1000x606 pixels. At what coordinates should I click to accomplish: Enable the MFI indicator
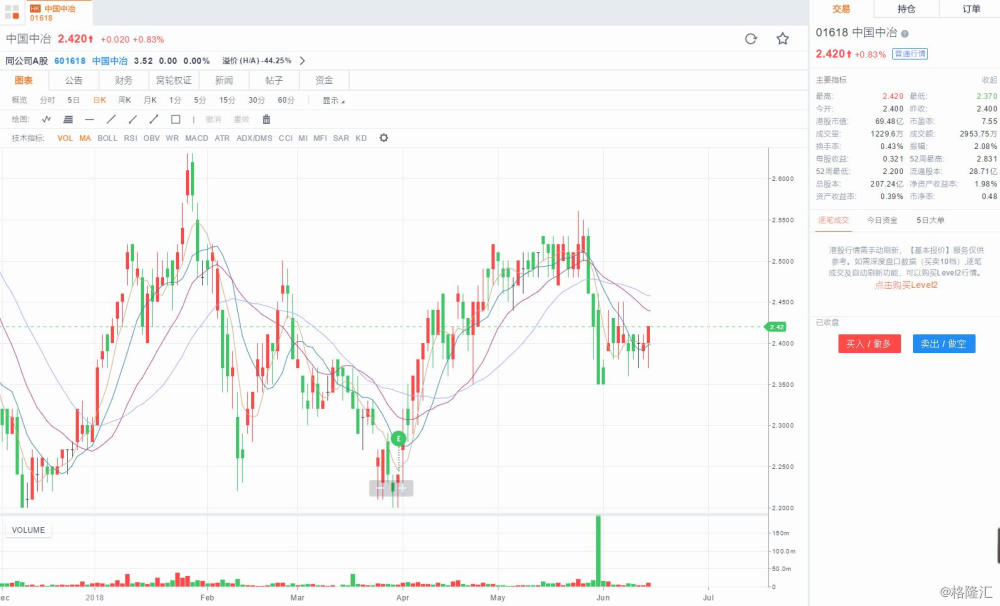(320, 138)
